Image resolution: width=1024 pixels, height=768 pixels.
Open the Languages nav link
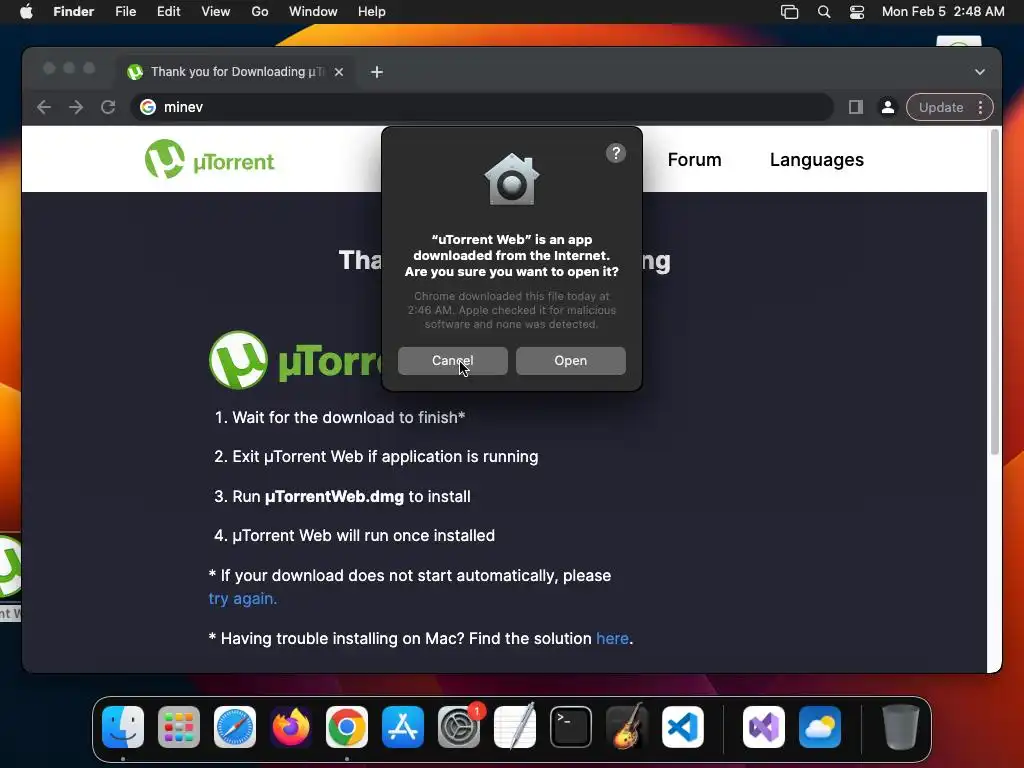click(x=817, y=159)
